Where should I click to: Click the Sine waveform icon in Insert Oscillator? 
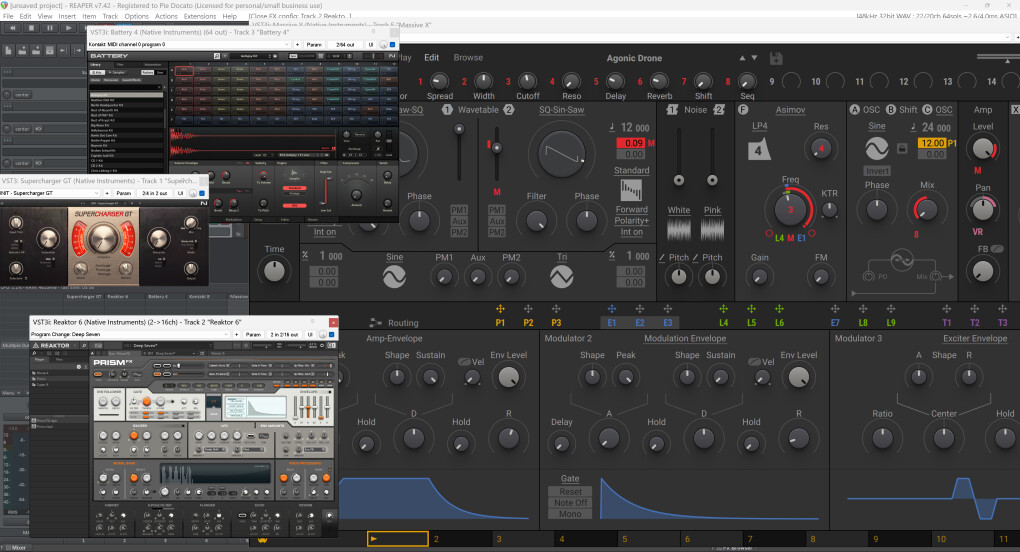[876, 149]
